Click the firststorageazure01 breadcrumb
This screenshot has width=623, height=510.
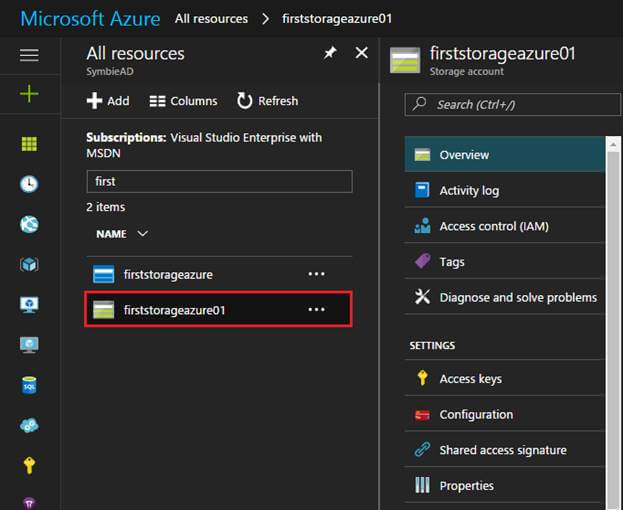tap(337, 19)
